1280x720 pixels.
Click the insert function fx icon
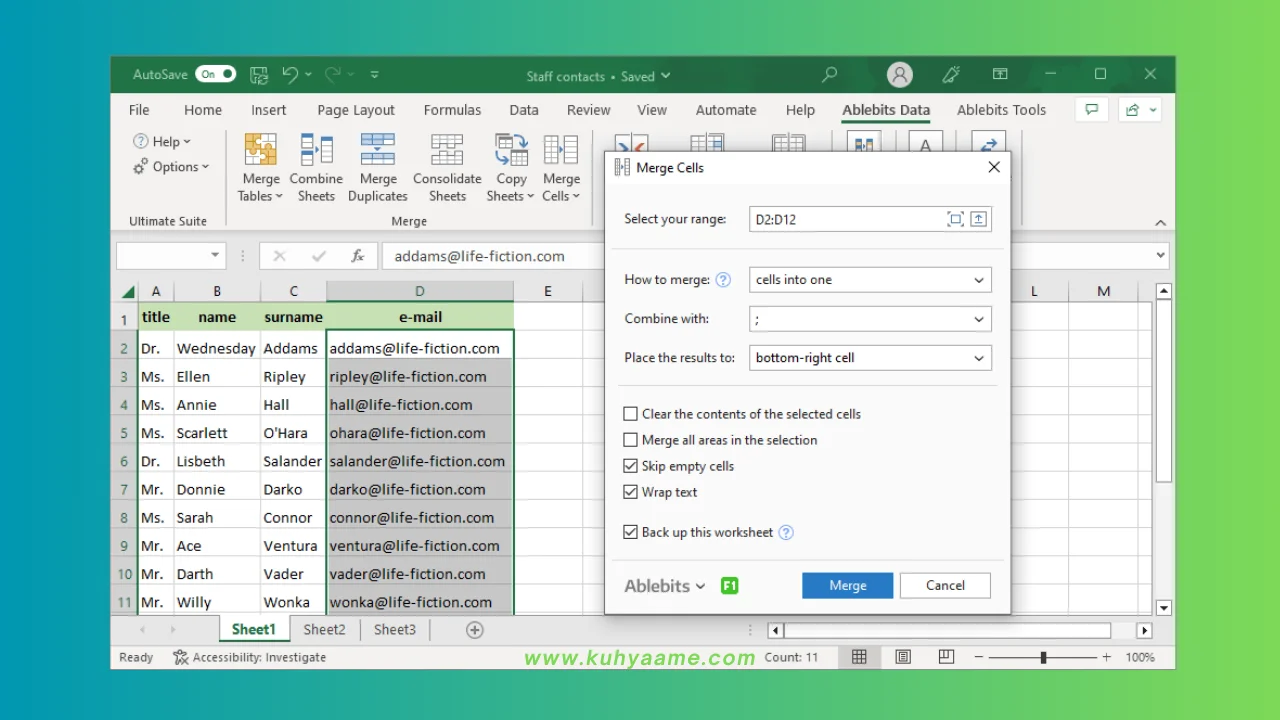(357, 256)
